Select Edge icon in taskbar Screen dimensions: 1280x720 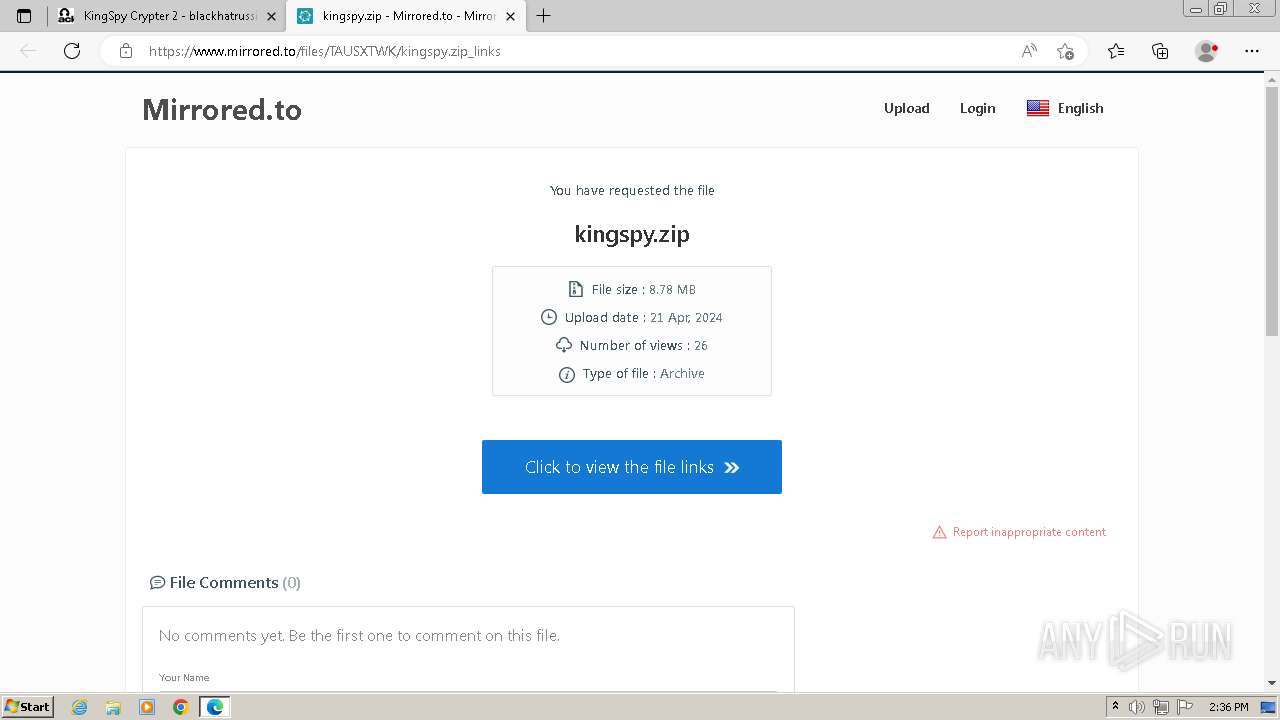(x=215, y=707)
